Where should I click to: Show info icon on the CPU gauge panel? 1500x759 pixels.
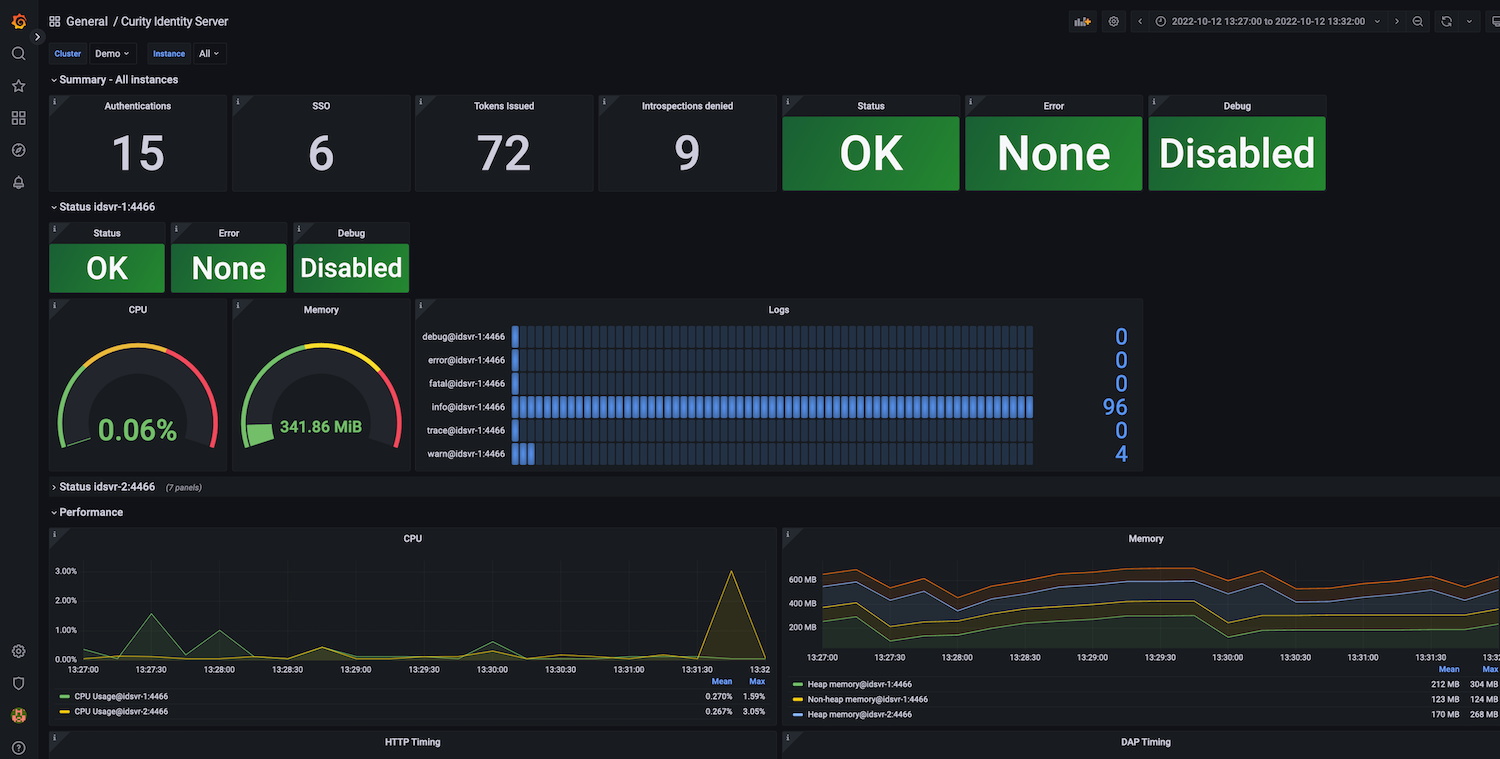click(54, 305)
